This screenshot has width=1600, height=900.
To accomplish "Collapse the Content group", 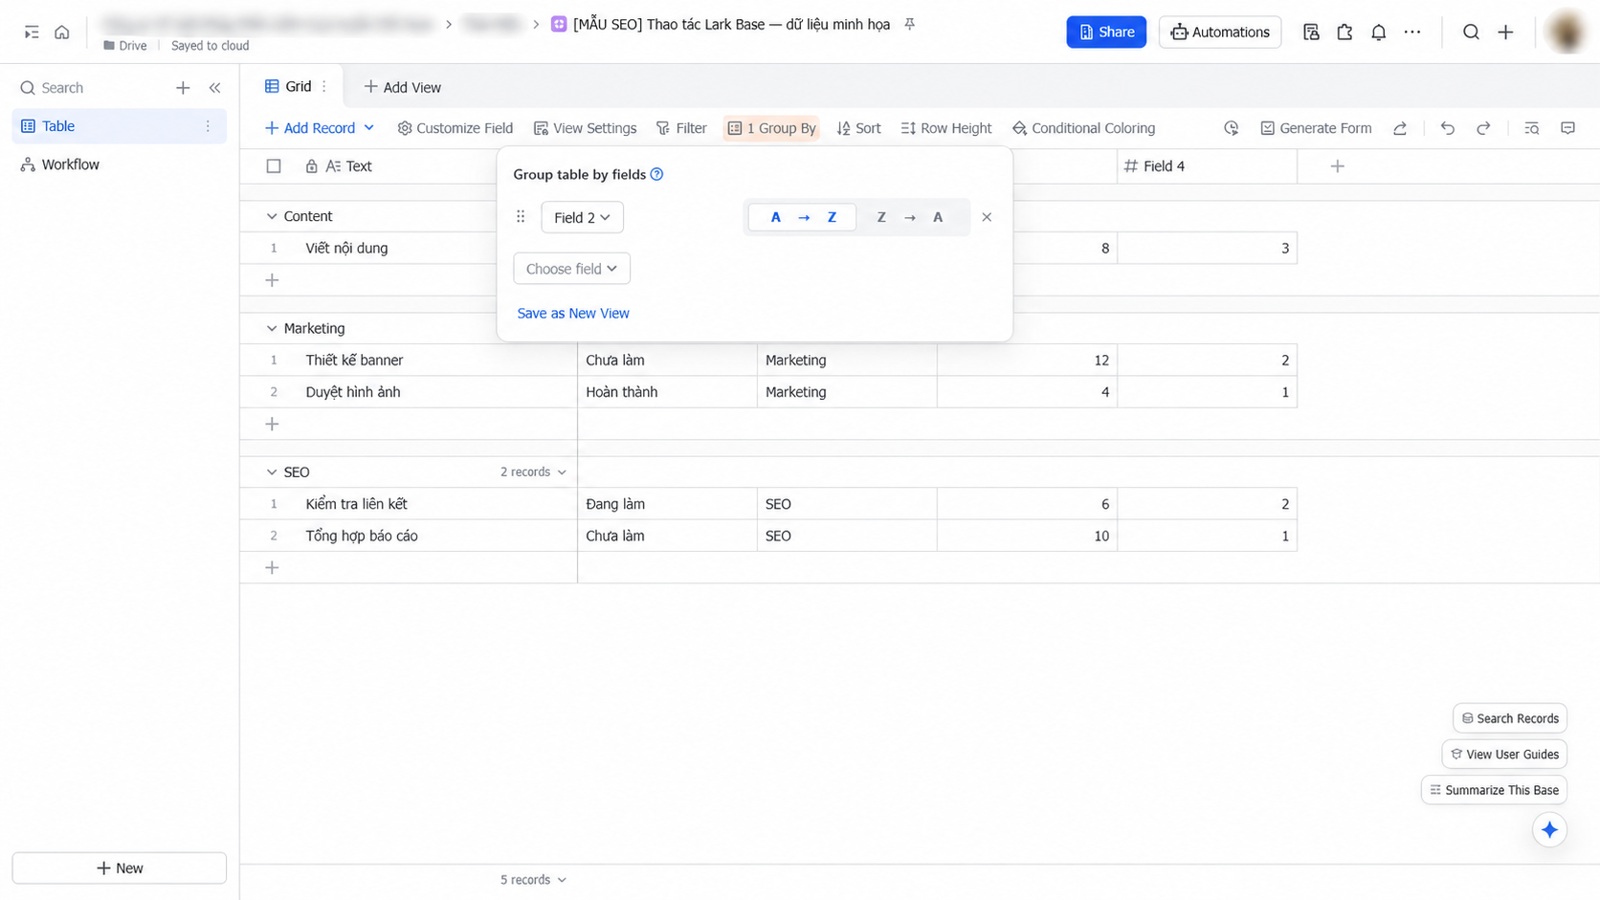I will (x=271, y=216).
